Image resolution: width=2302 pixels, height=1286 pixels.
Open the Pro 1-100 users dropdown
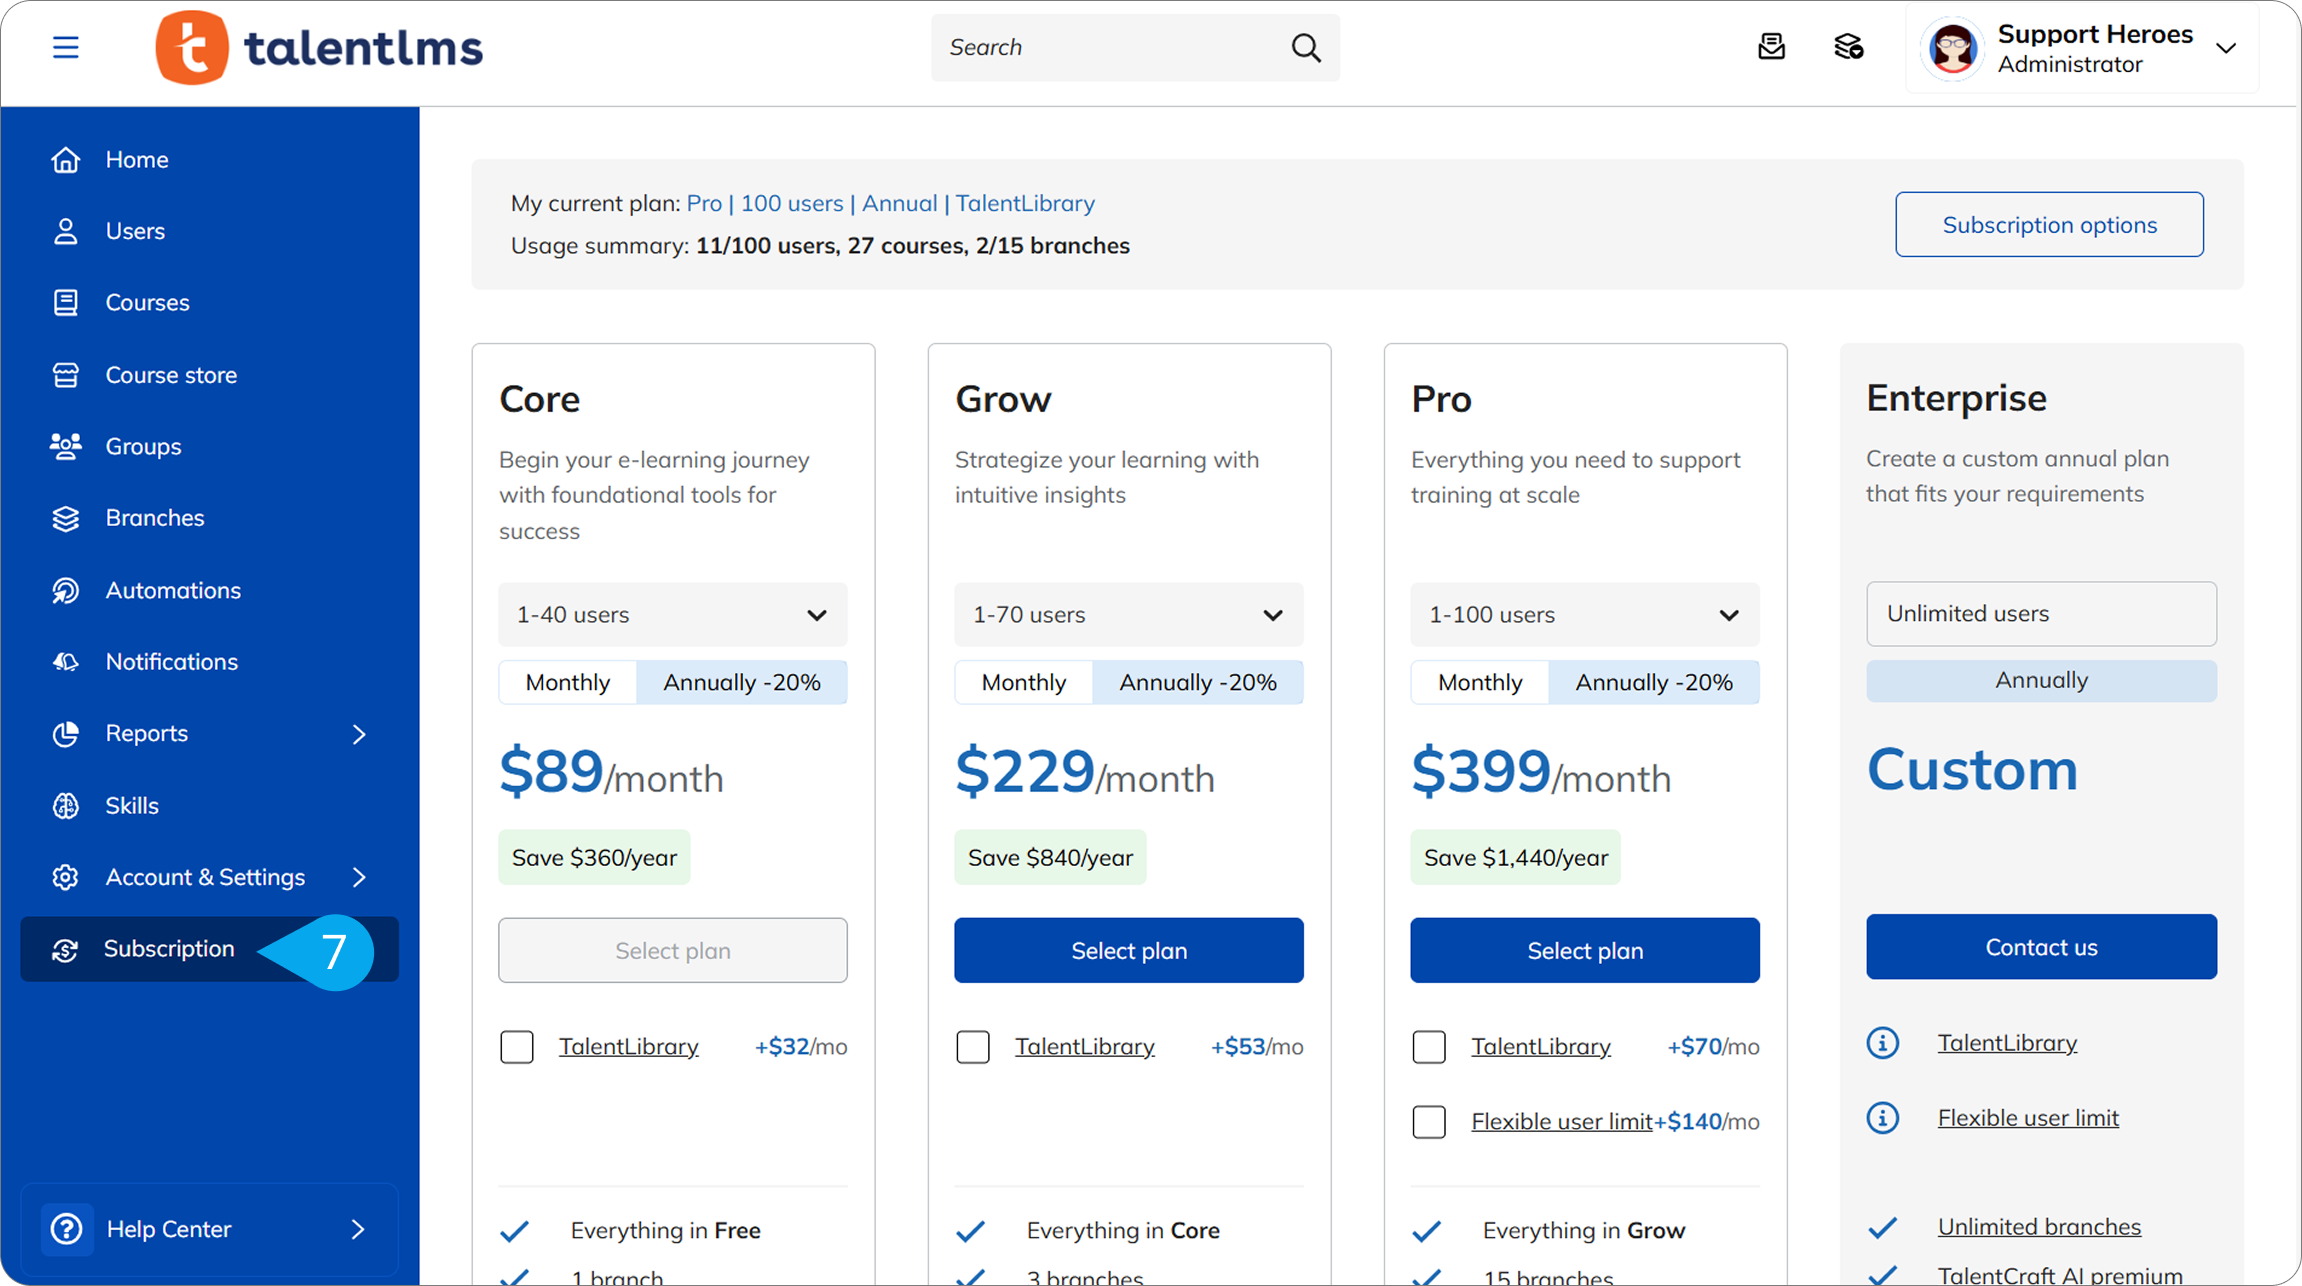[1584, 615]
